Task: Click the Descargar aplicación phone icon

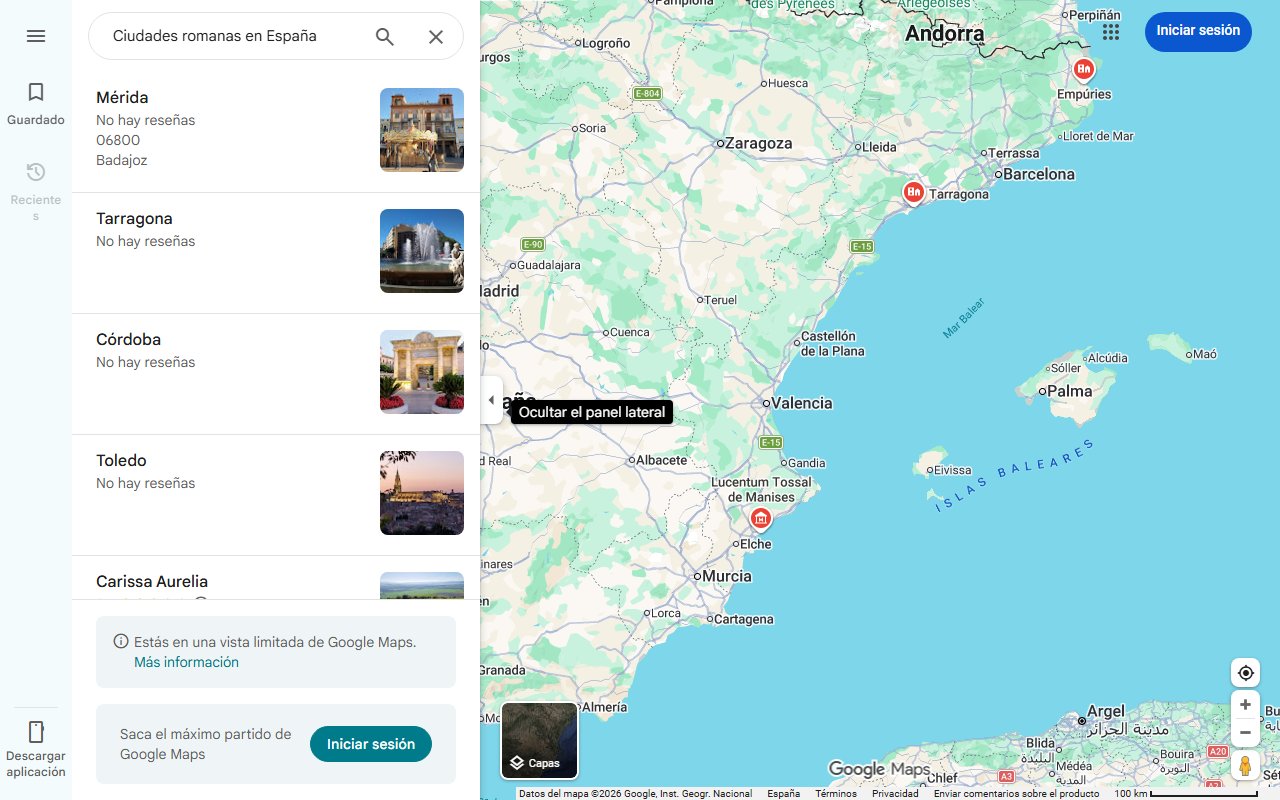Action: [35, 732]
